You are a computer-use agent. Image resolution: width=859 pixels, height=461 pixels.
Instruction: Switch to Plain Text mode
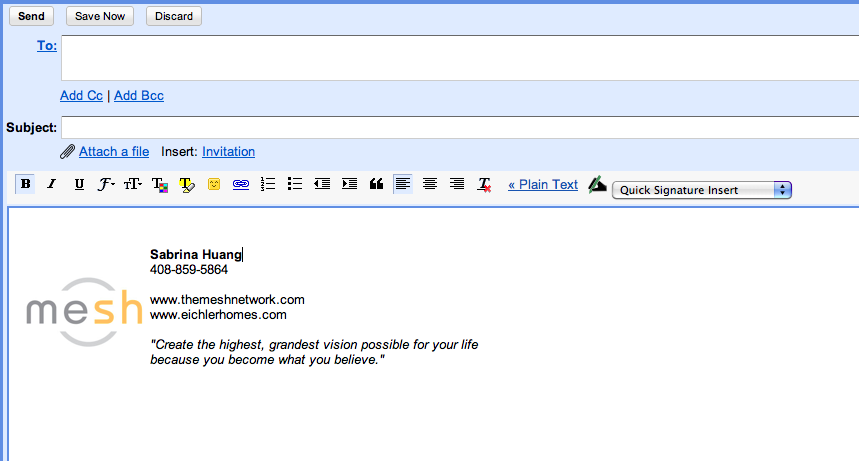pyautogui.click(x=543, y=184)
